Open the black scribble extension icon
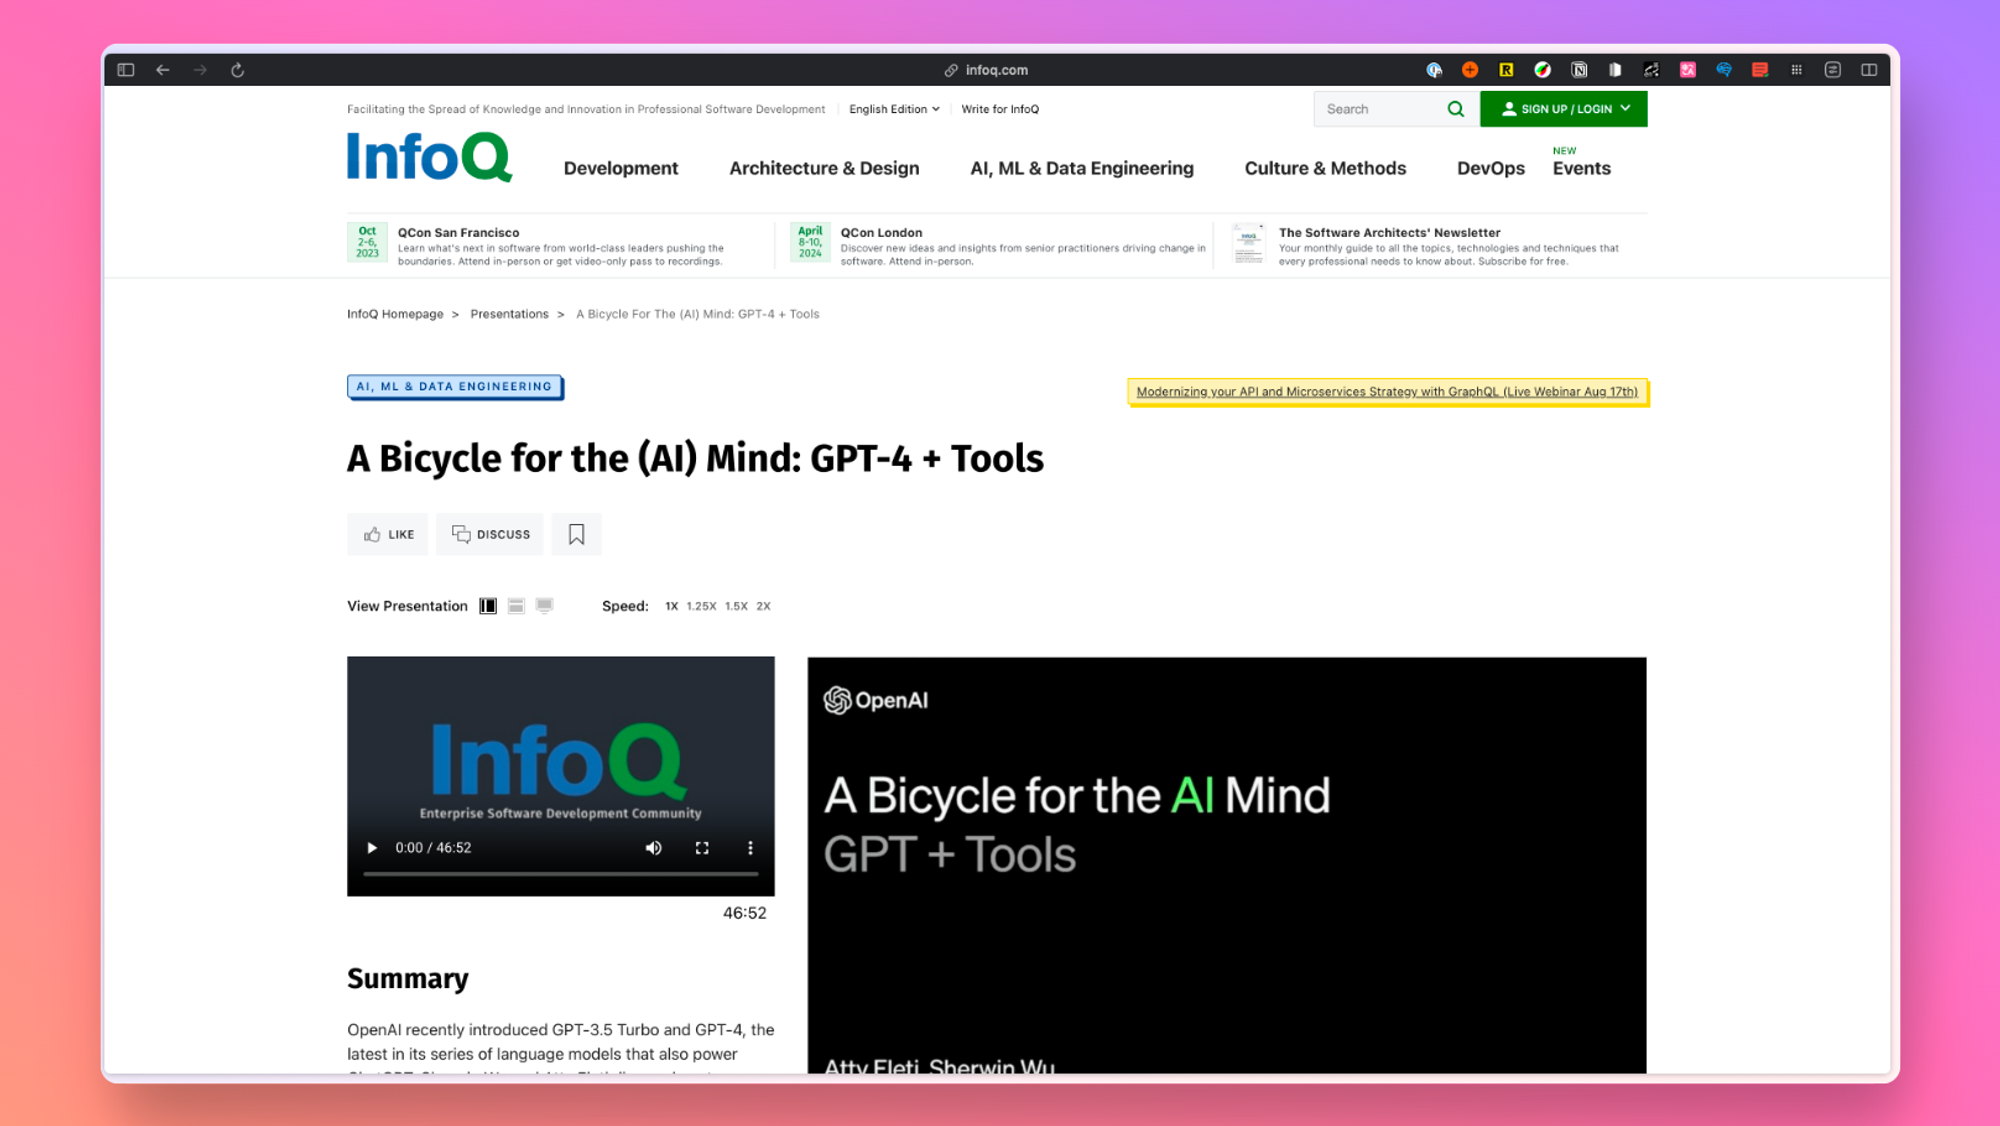The width and height of the screenshot is (2000, 1126). tap(1651, 70)
